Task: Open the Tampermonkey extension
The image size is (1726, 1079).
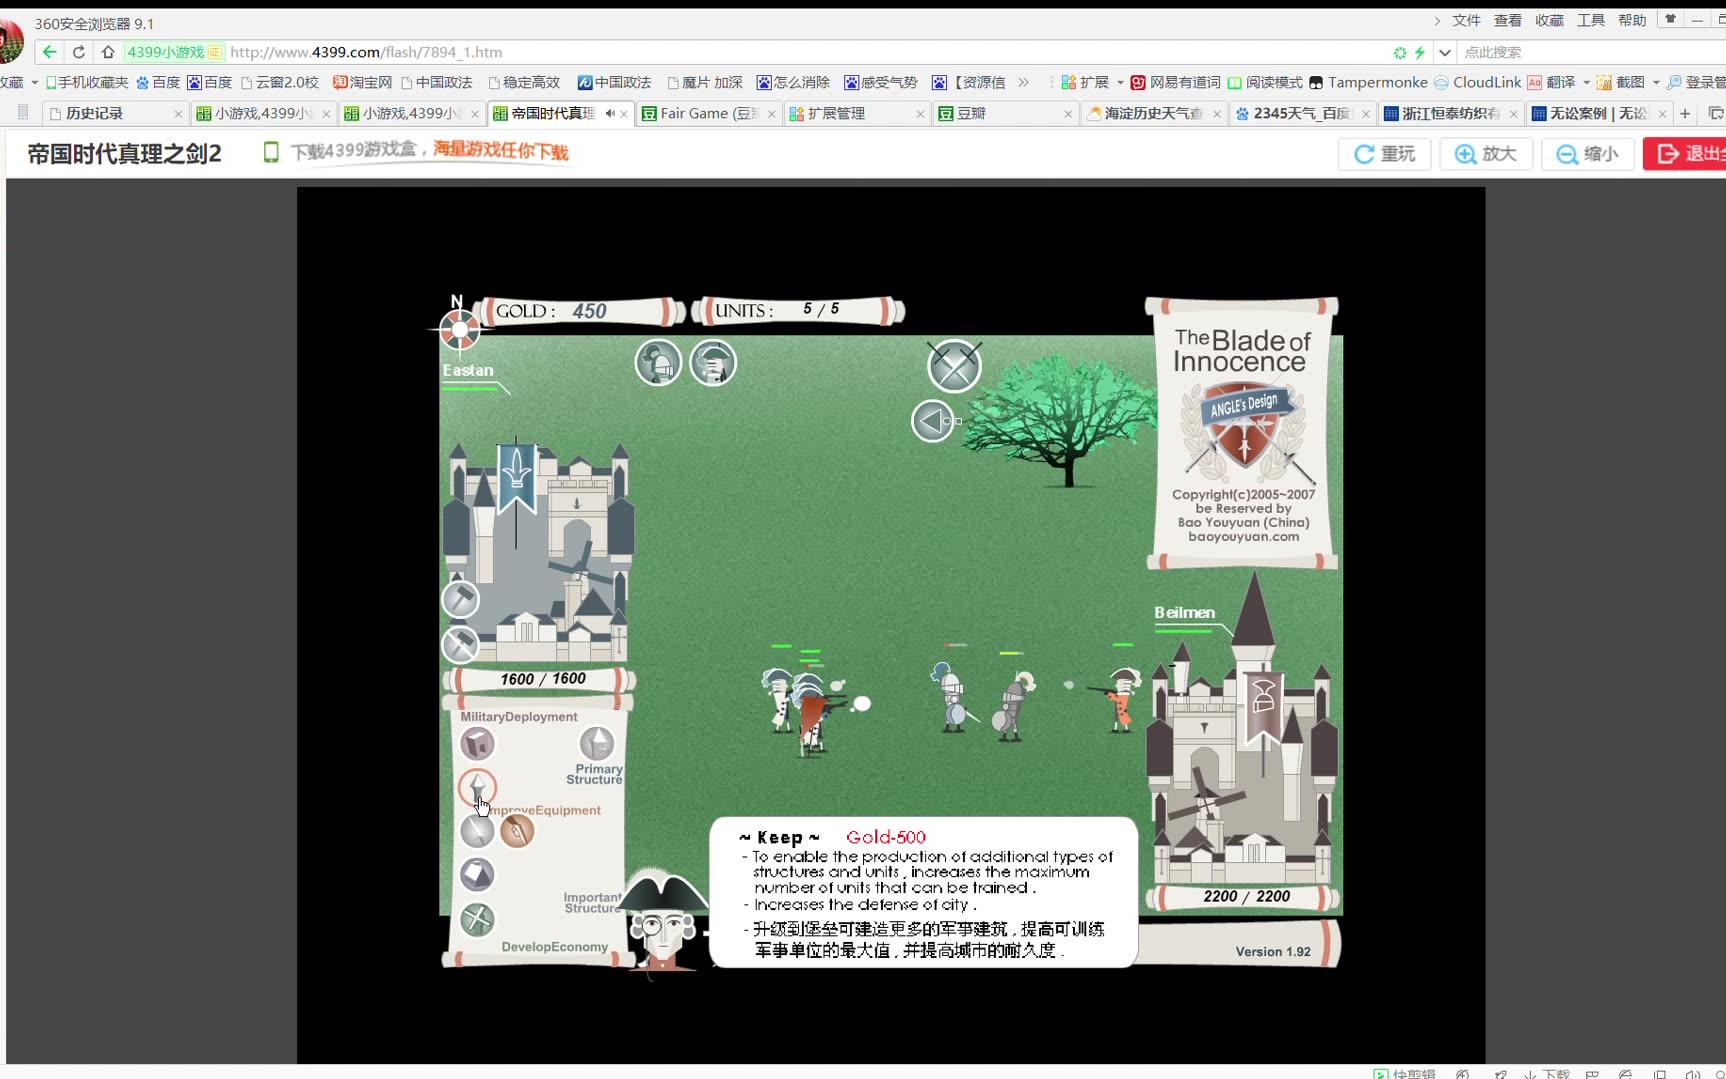Action: coord(1368,82)
